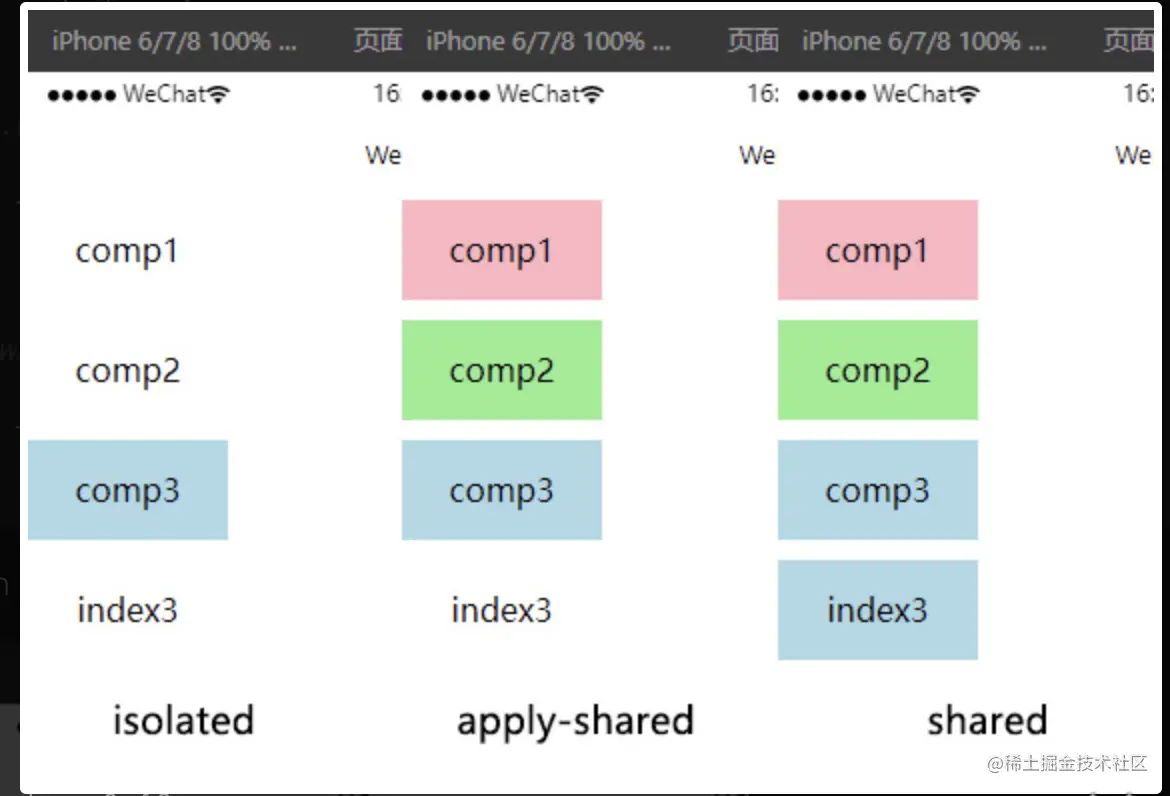Click the Wi-Fi icon in the shared simulator

pos(969,95)
